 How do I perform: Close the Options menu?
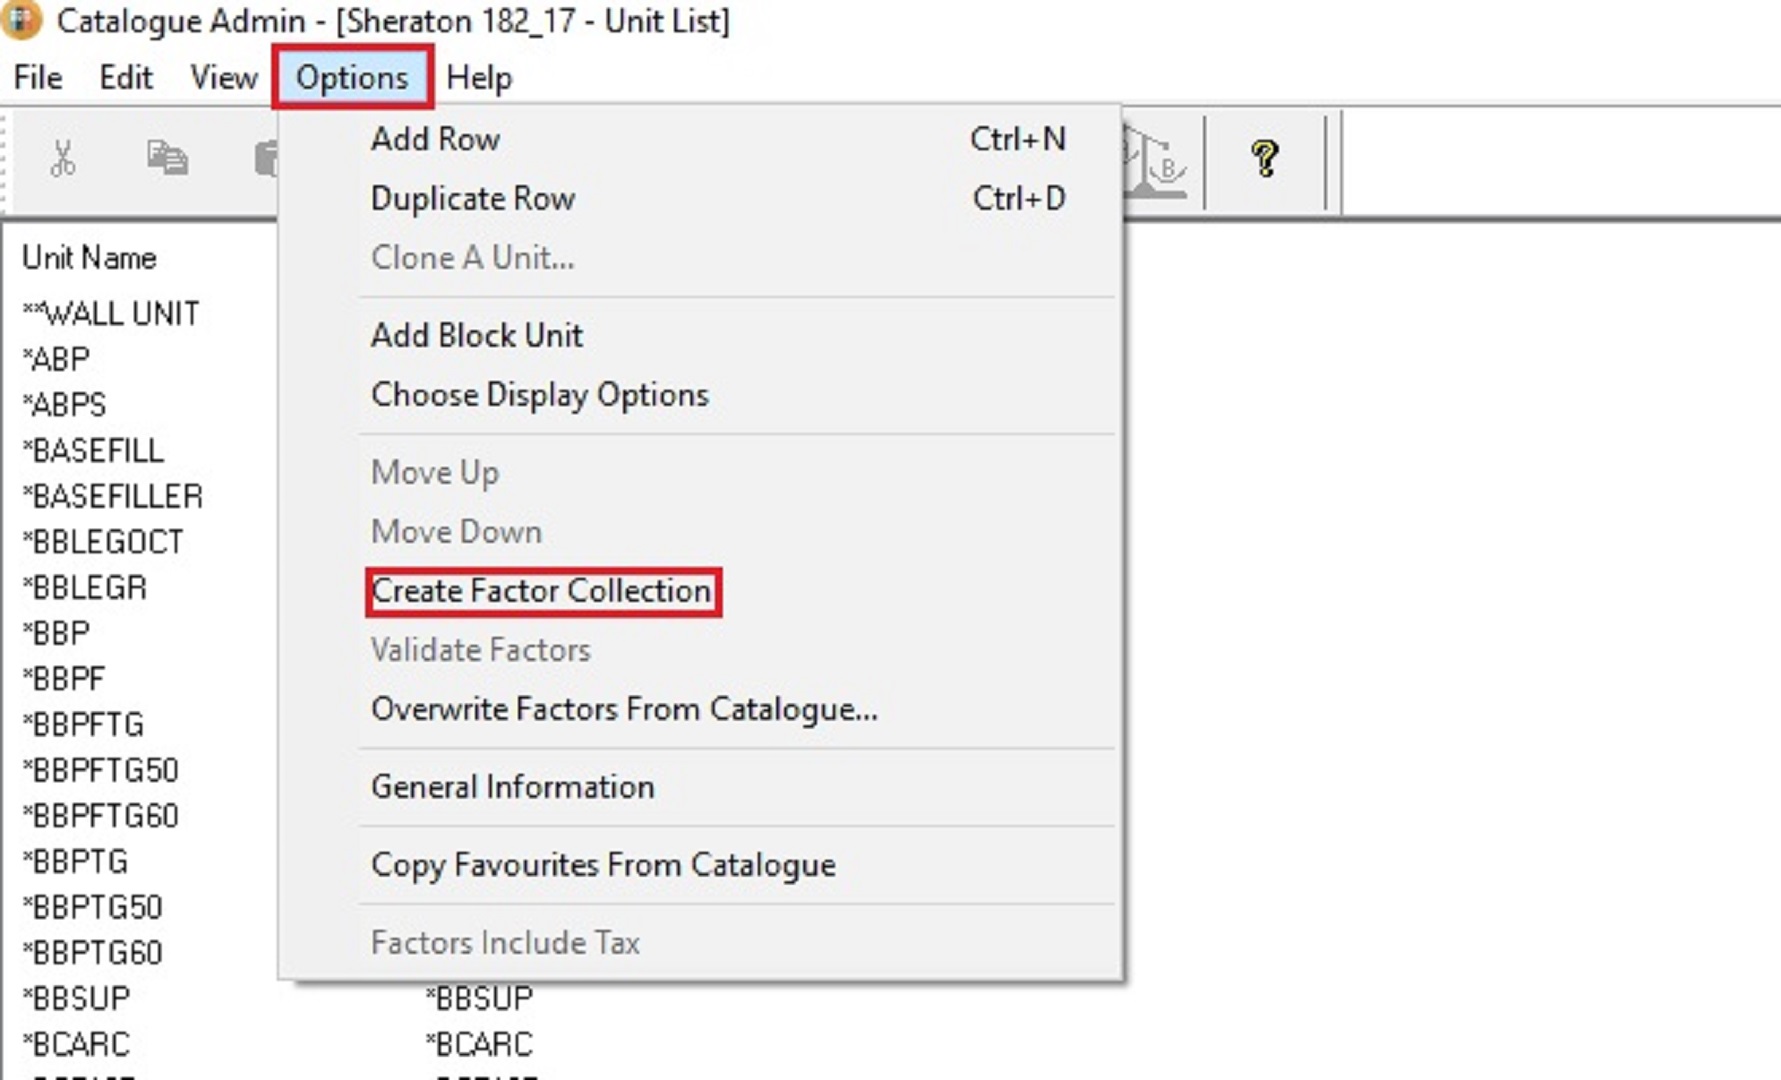click(x=352, y=77)
